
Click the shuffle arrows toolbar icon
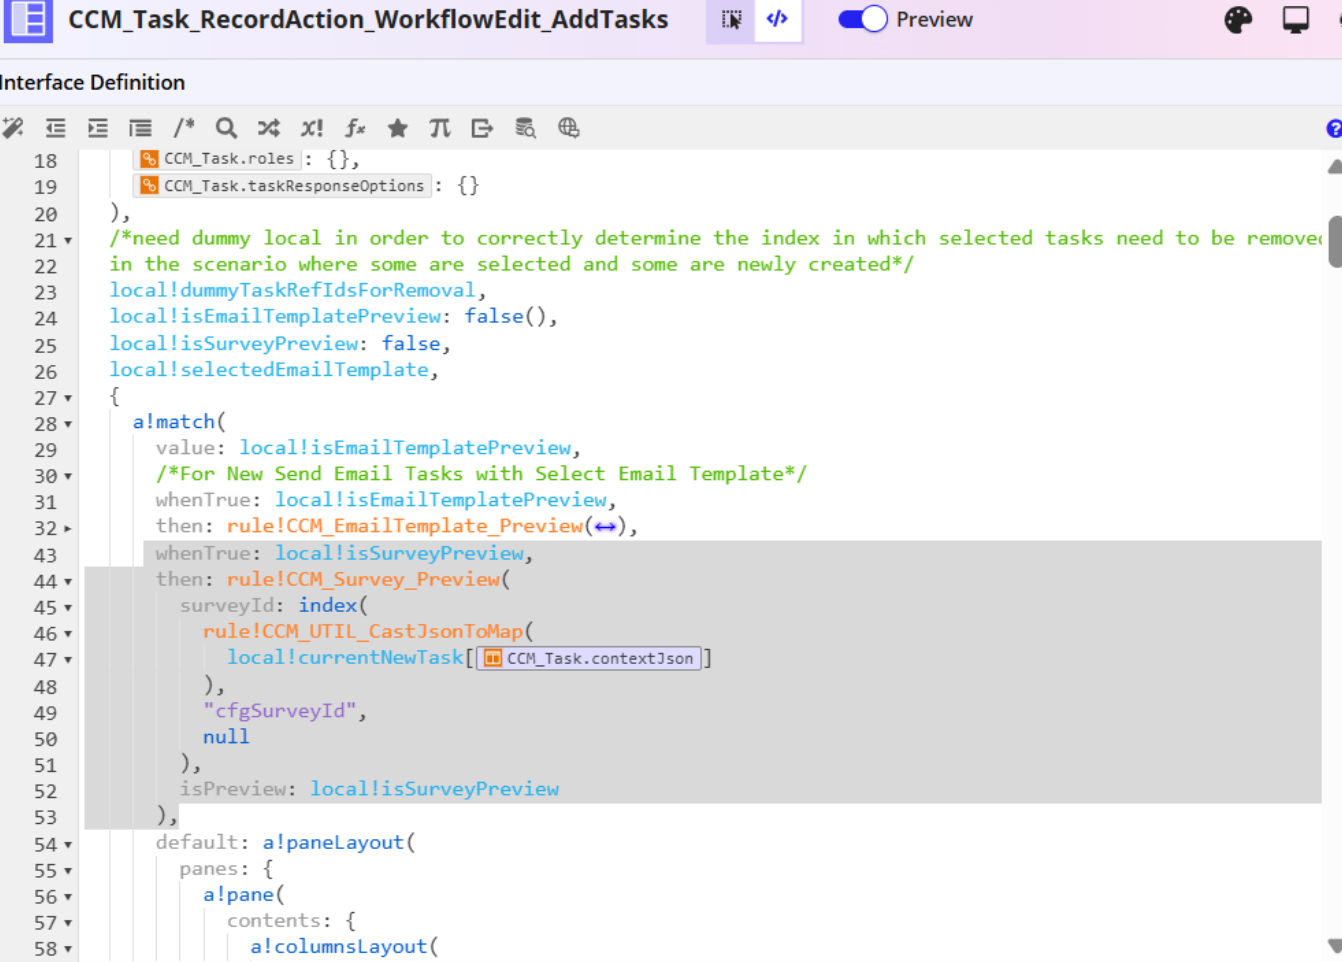(x=268, y=128)
